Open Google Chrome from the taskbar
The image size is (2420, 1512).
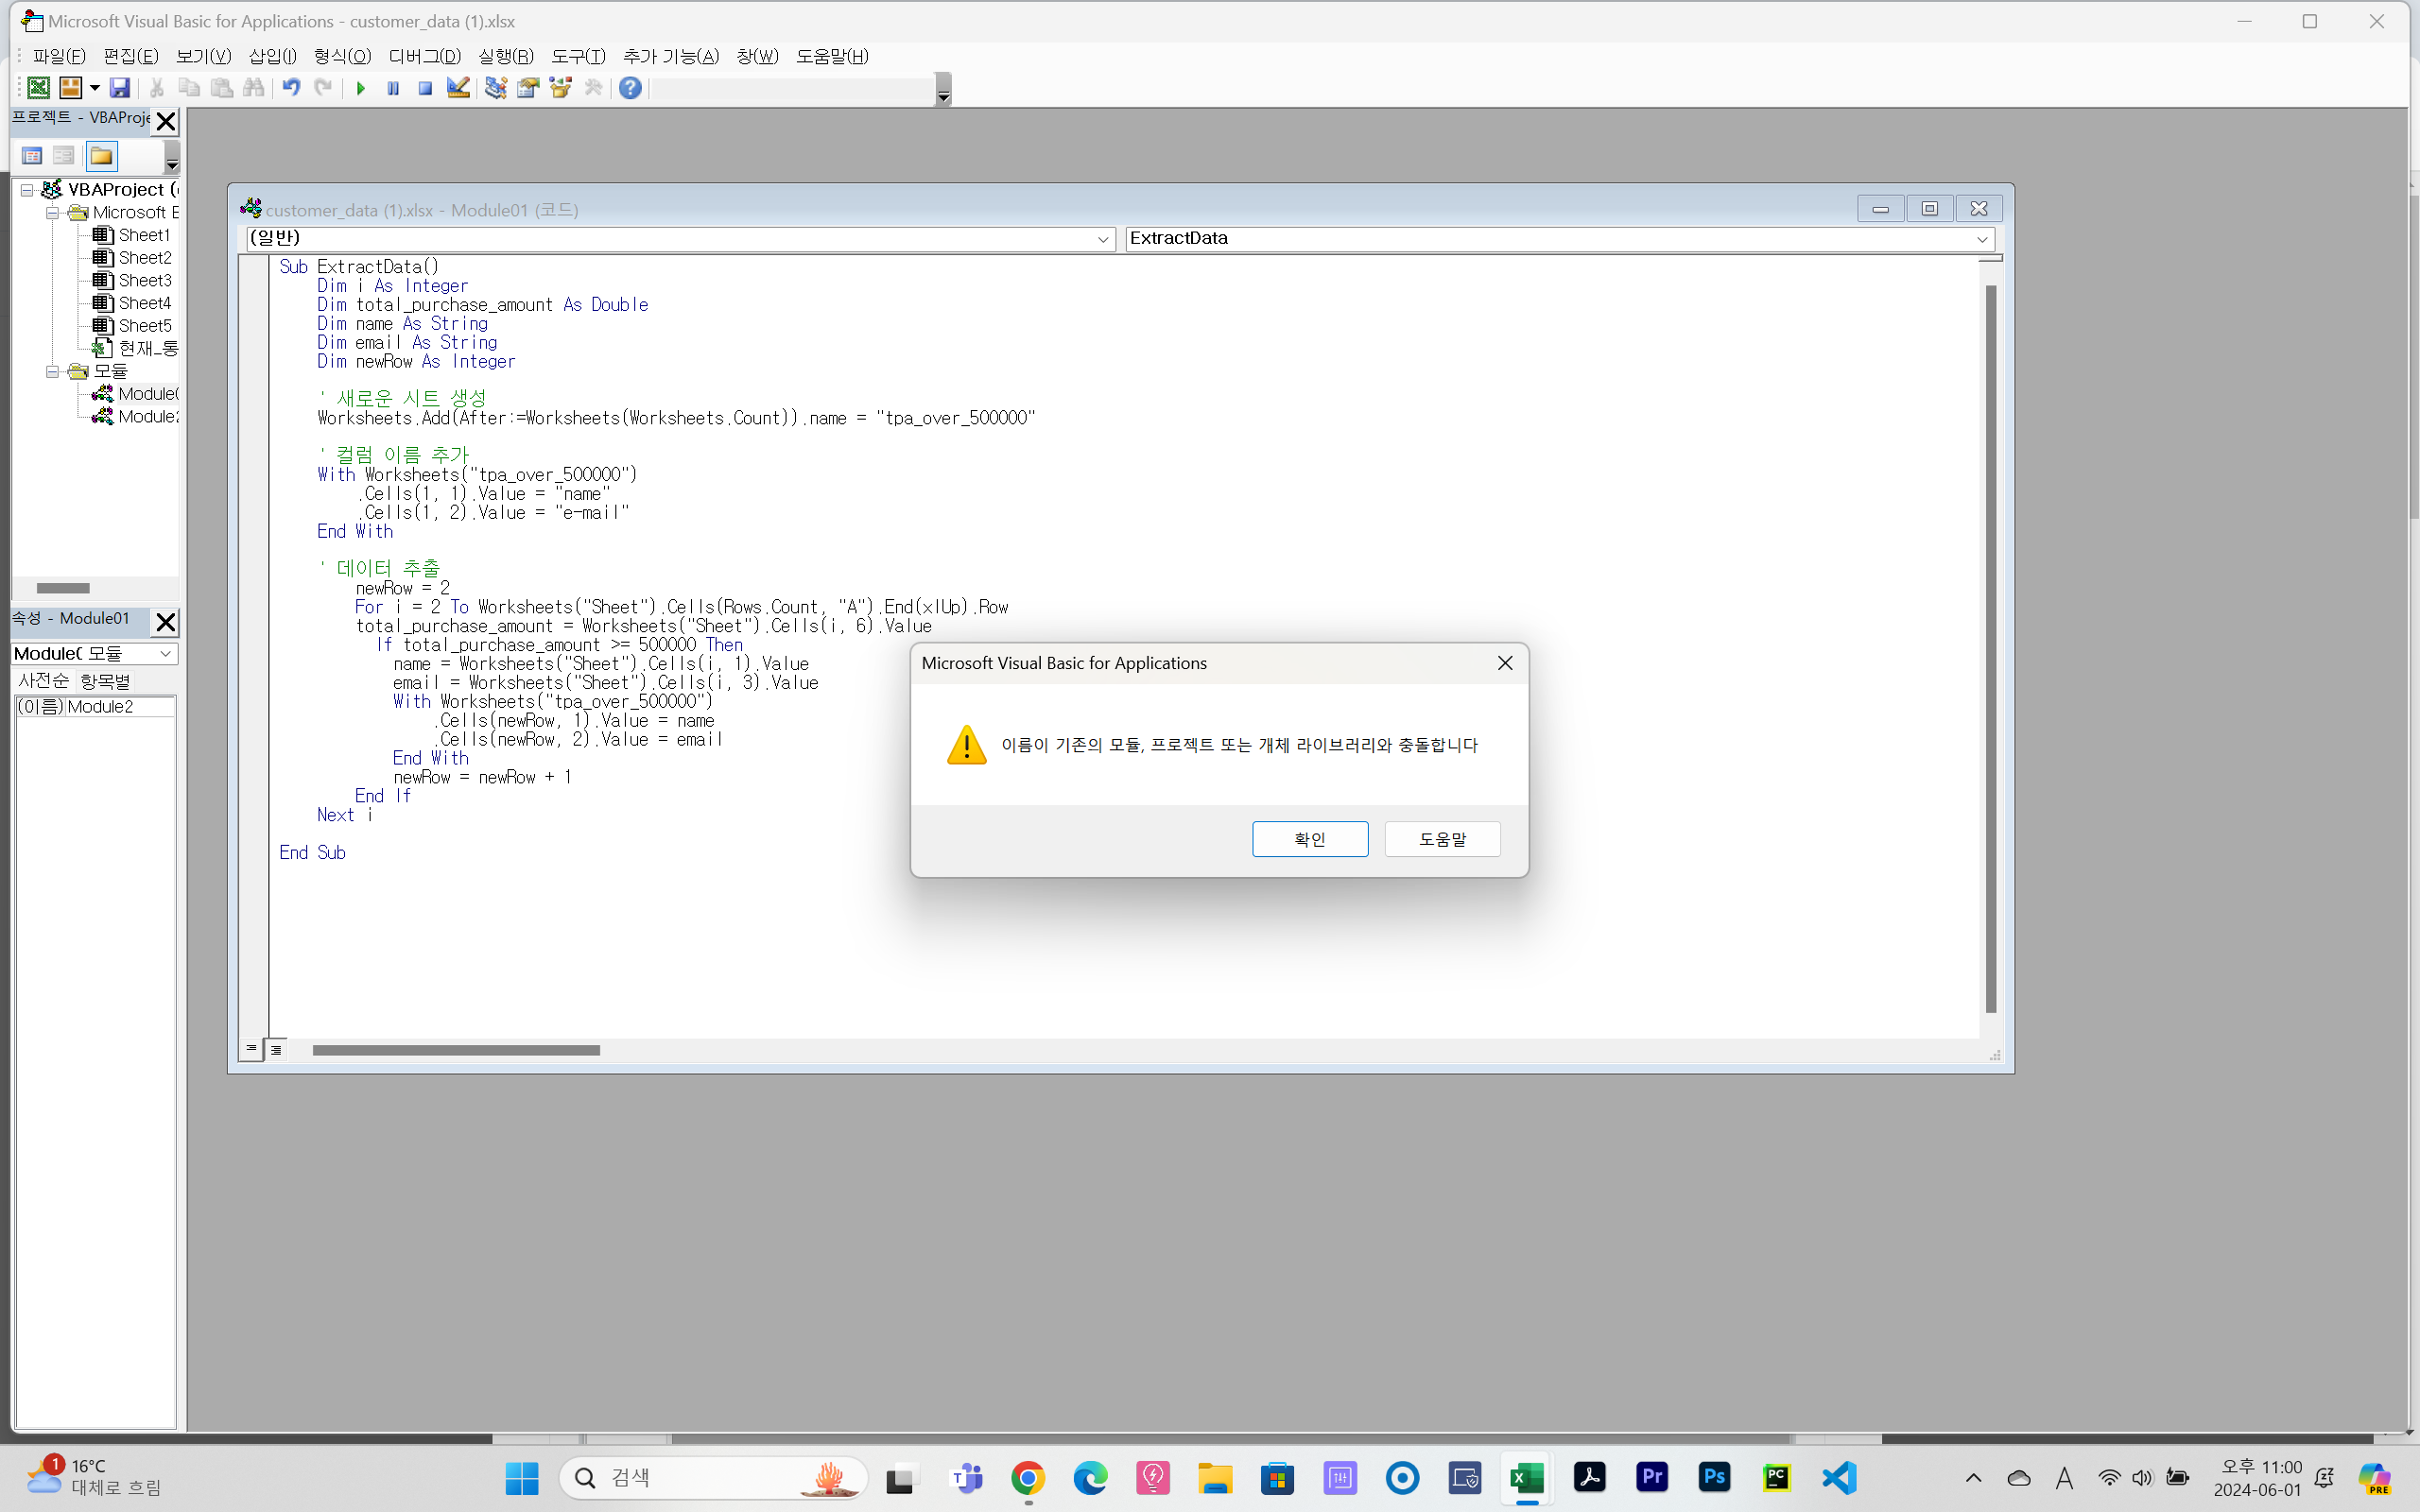(1028, 1477)
